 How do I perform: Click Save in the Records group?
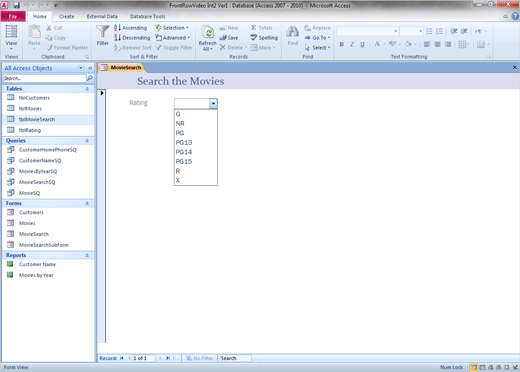(229, 38)
